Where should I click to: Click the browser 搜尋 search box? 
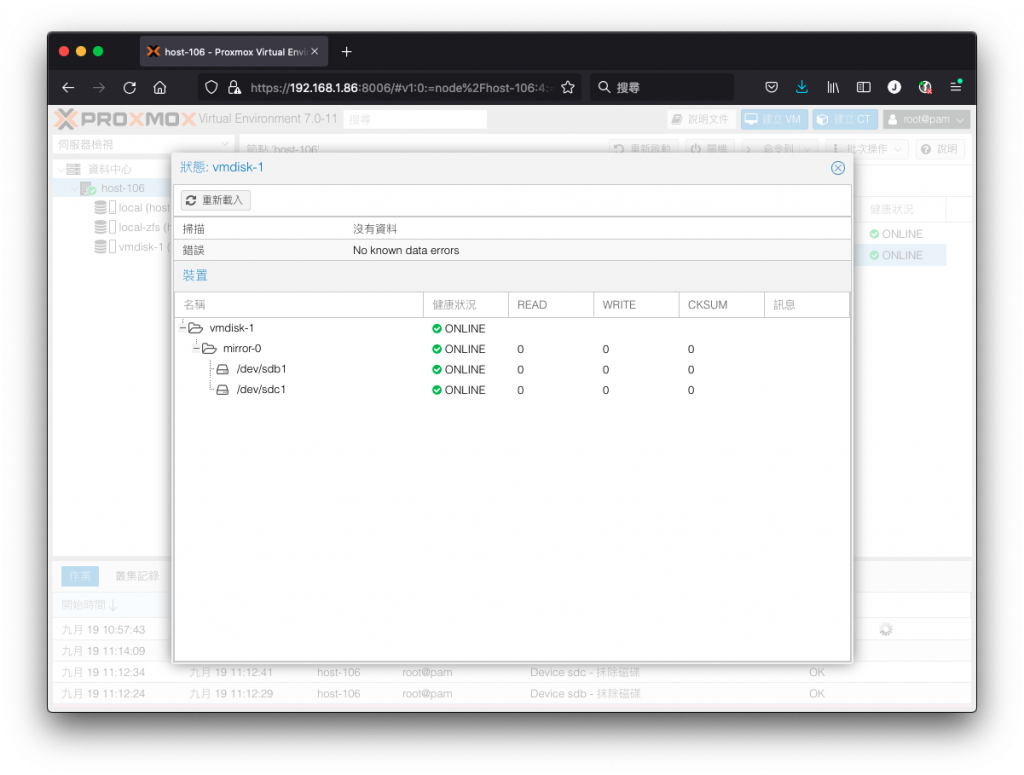pos(662,87)
